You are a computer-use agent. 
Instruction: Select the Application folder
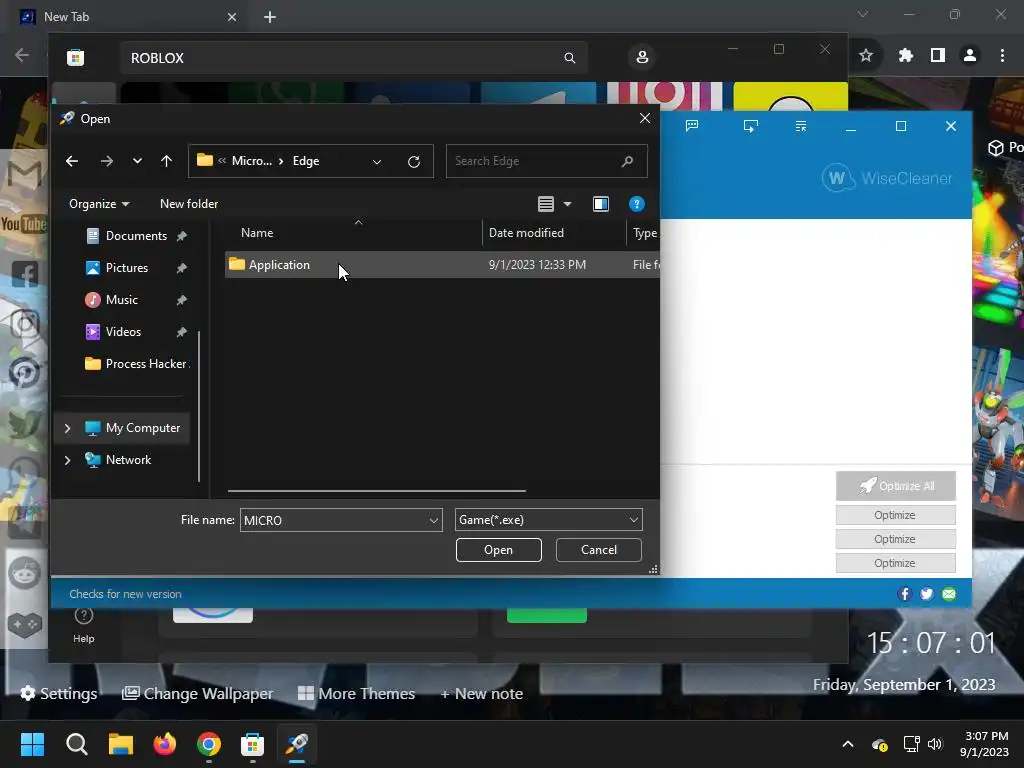point(279,264)
